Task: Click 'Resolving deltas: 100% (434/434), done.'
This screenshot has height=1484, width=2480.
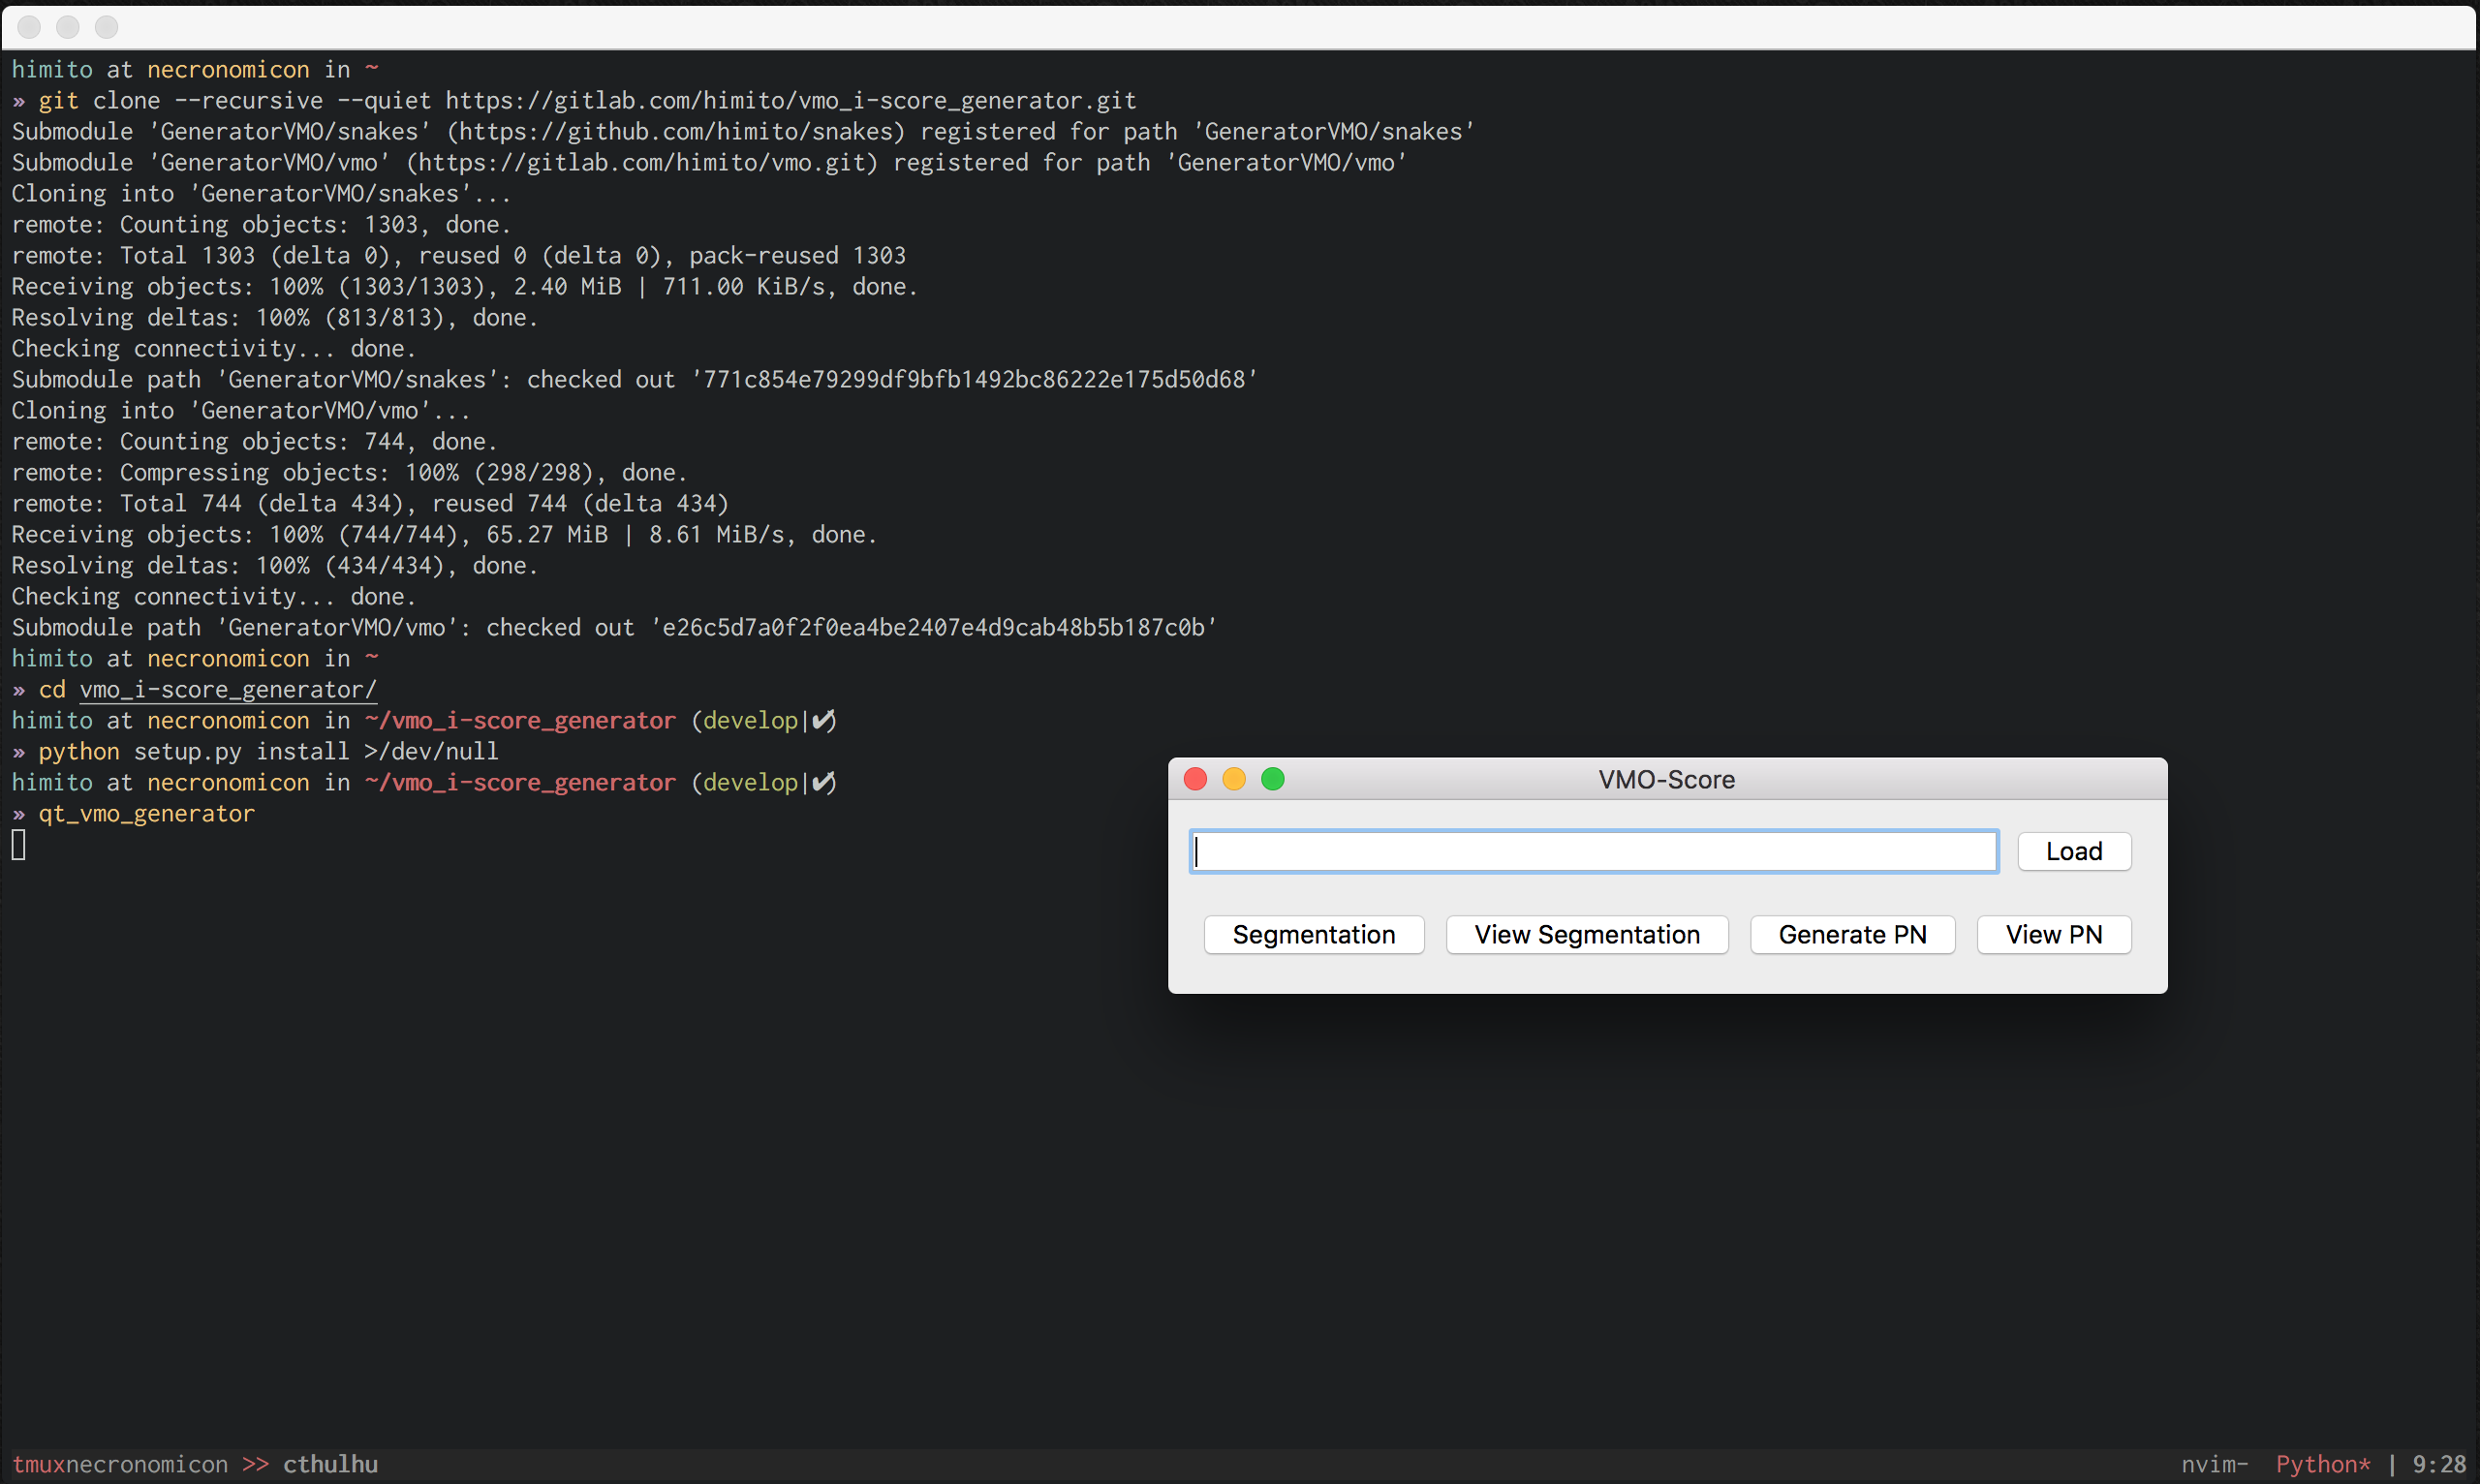Action: (x=275, y=566)
